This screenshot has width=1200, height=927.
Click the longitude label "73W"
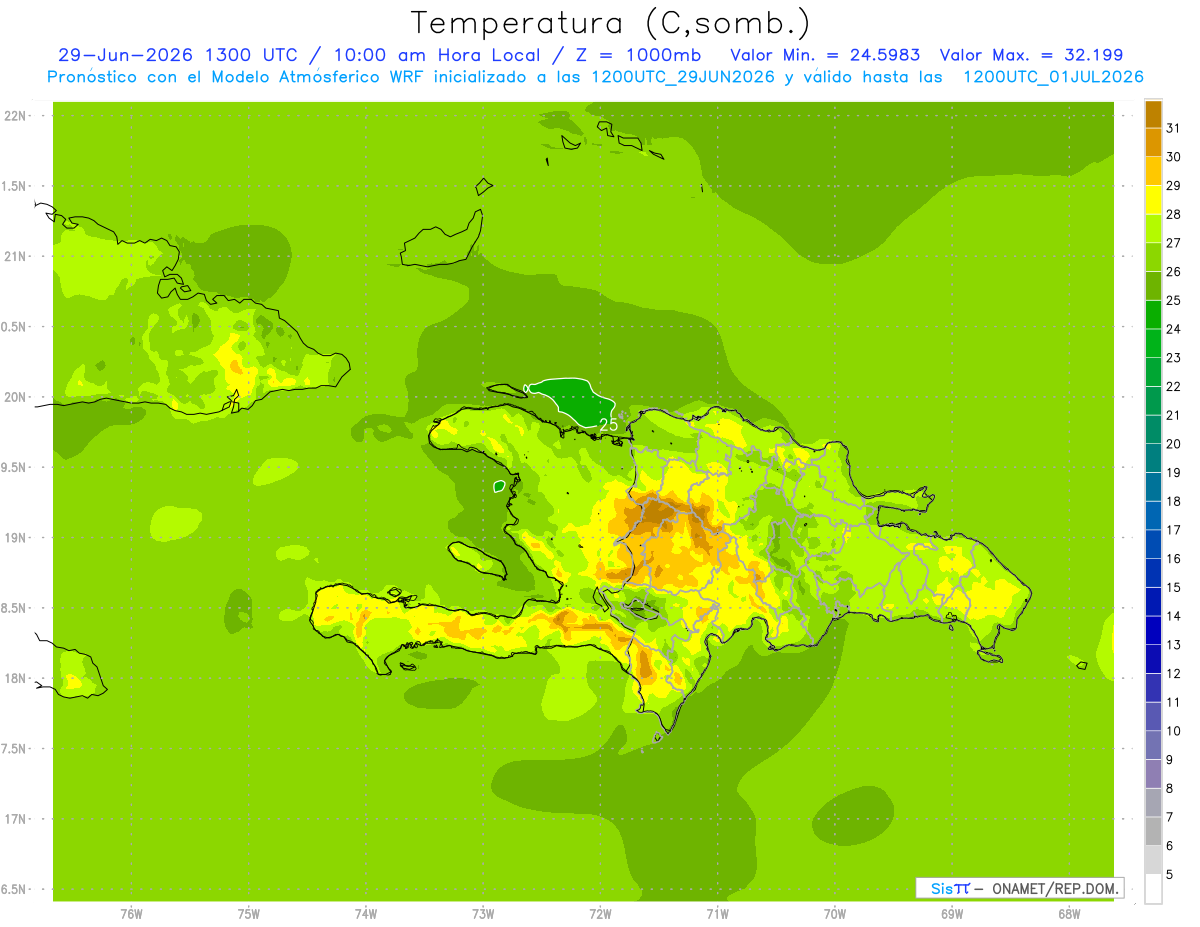(483, 914)
